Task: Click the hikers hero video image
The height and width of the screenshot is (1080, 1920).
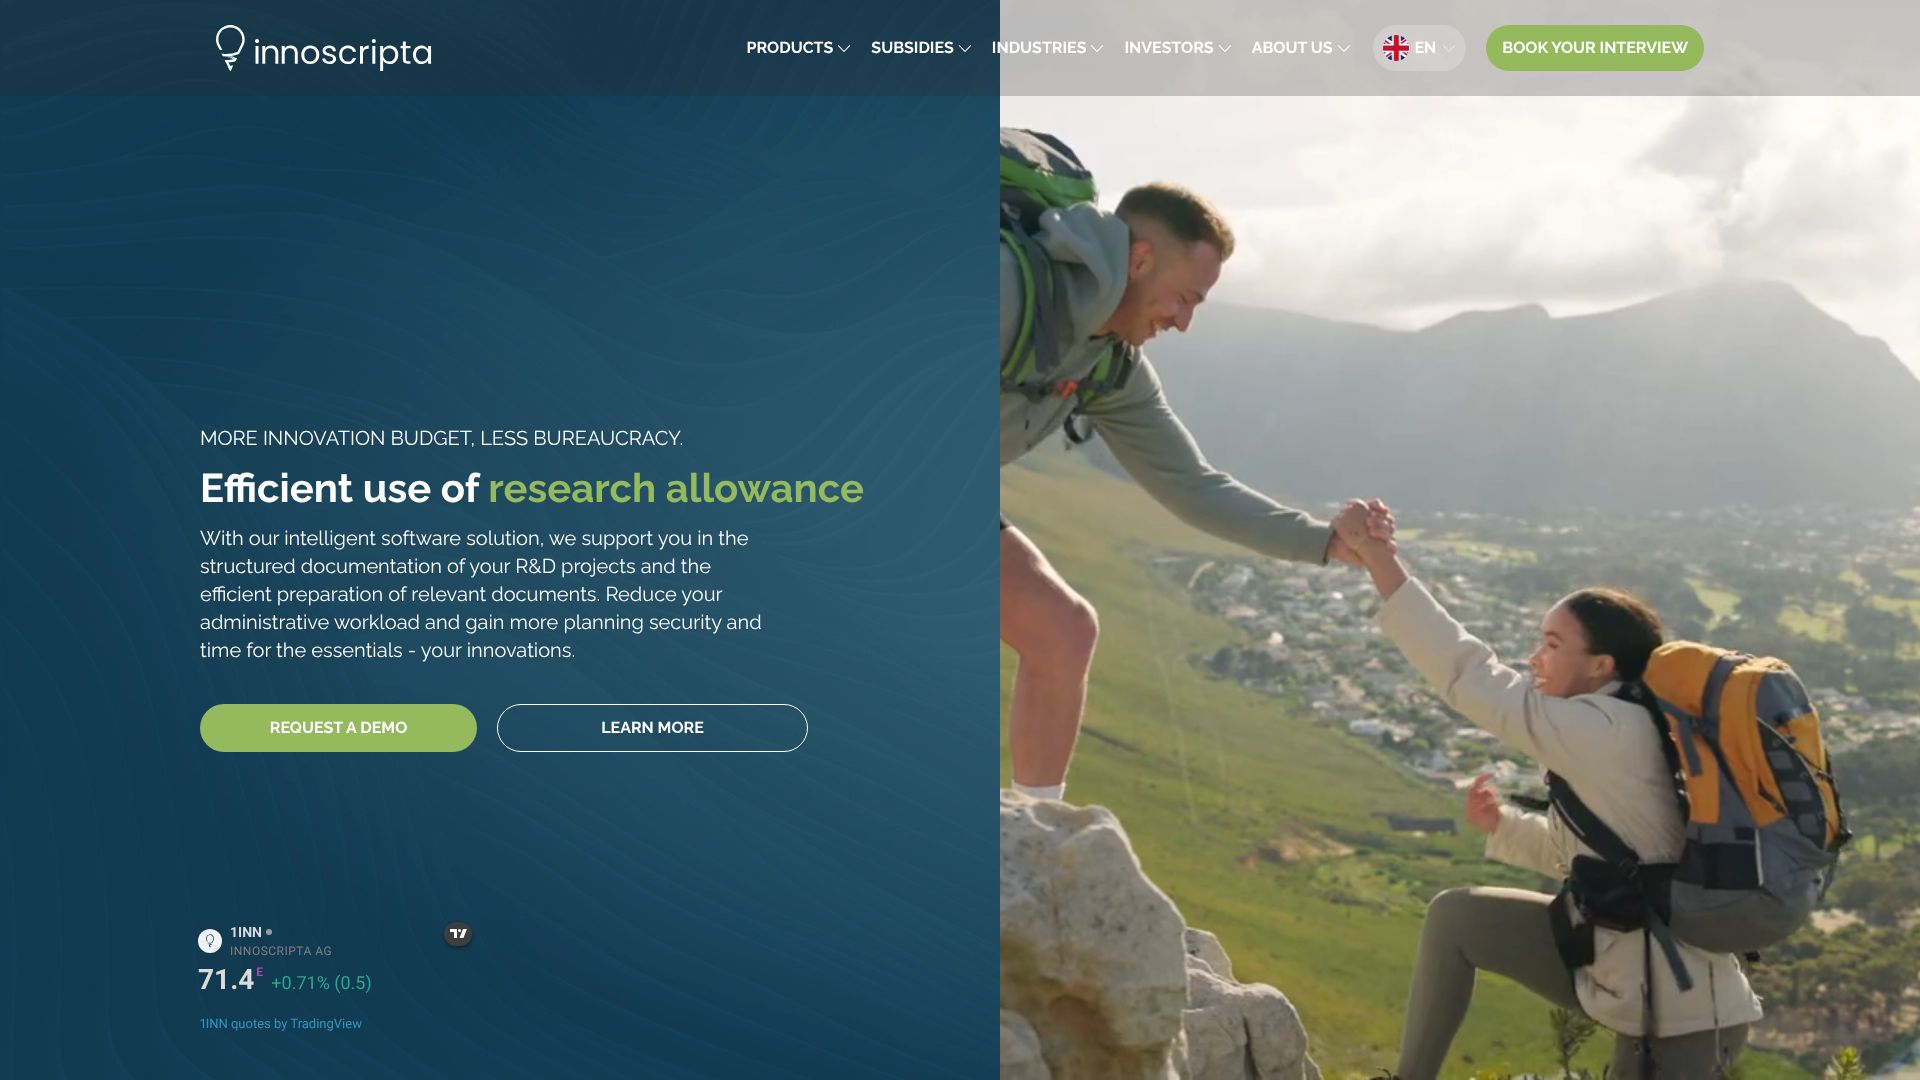Action: click(1460, 600)
